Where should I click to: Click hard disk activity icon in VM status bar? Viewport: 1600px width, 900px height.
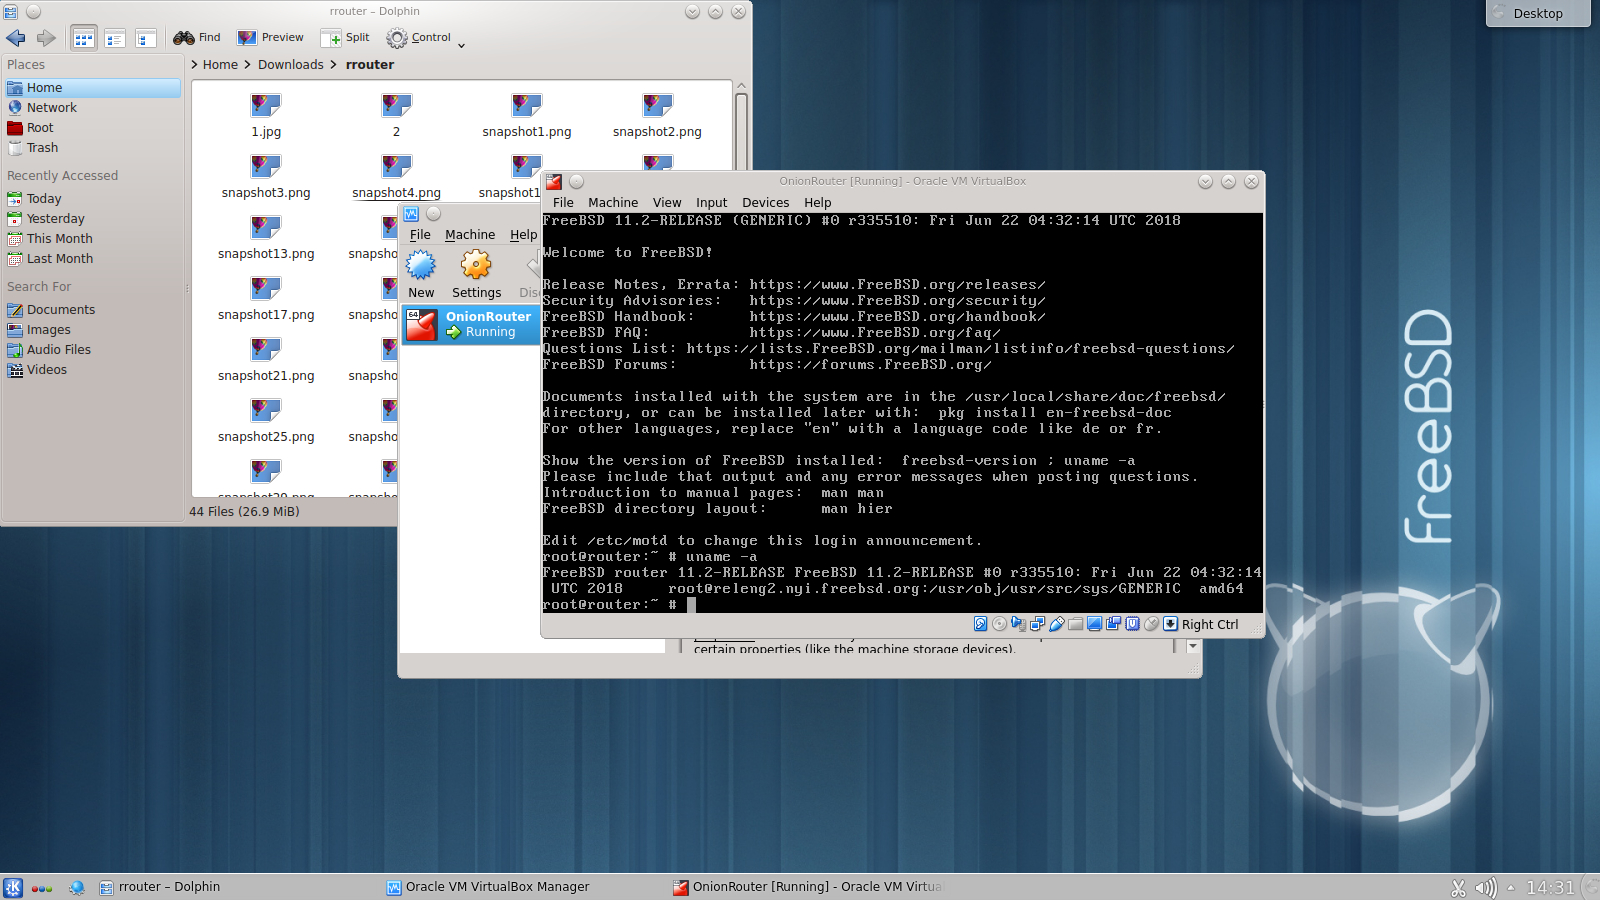point(981,624)
